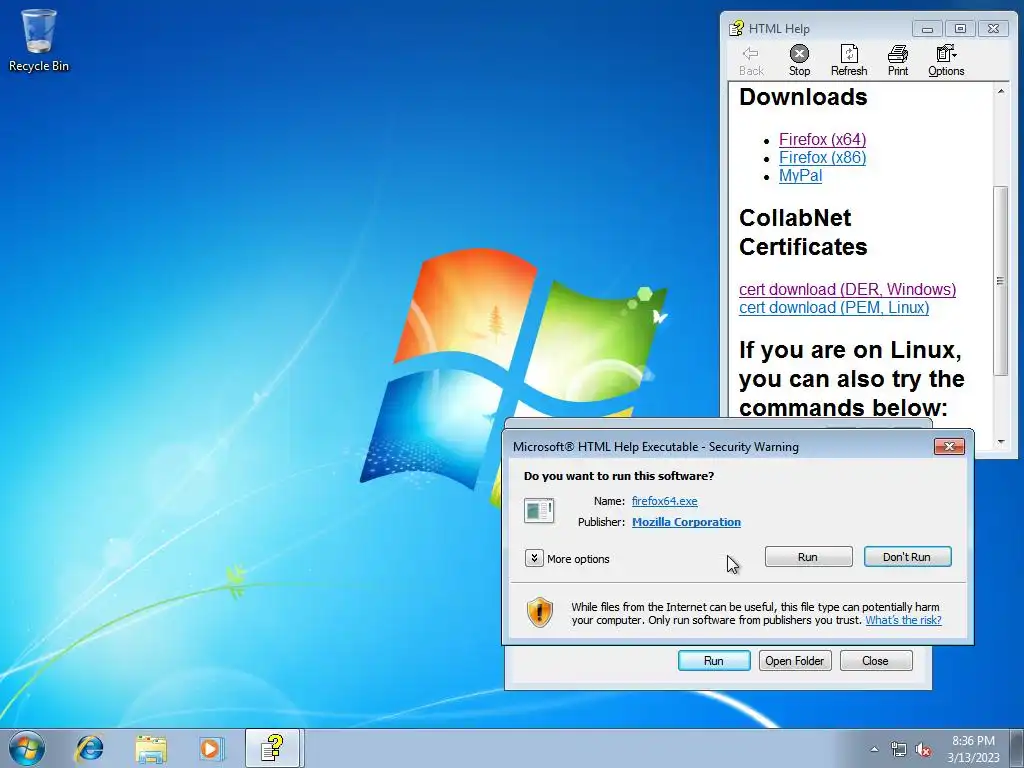
Task: Open Windows Explorer from the taskbar
Action: (x=151, y=748)
